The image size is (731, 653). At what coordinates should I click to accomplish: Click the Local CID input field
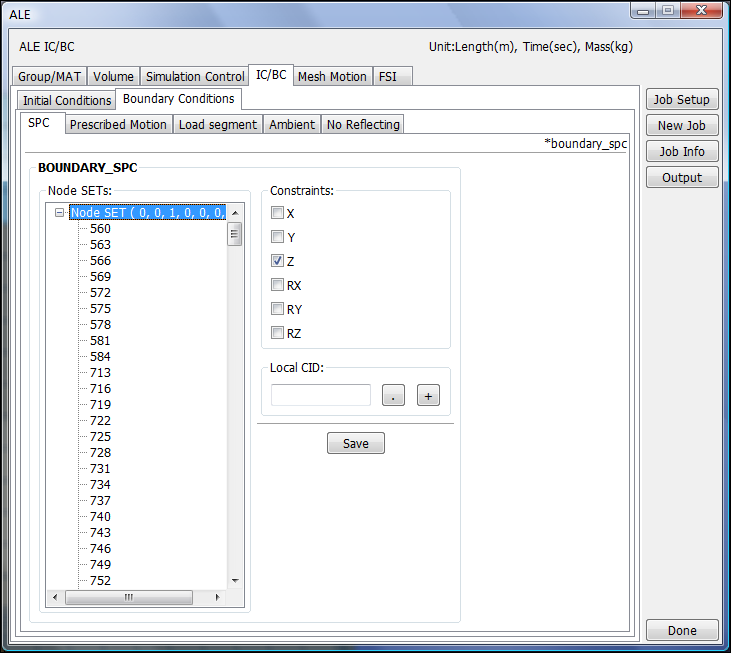[x=320, y=395]
